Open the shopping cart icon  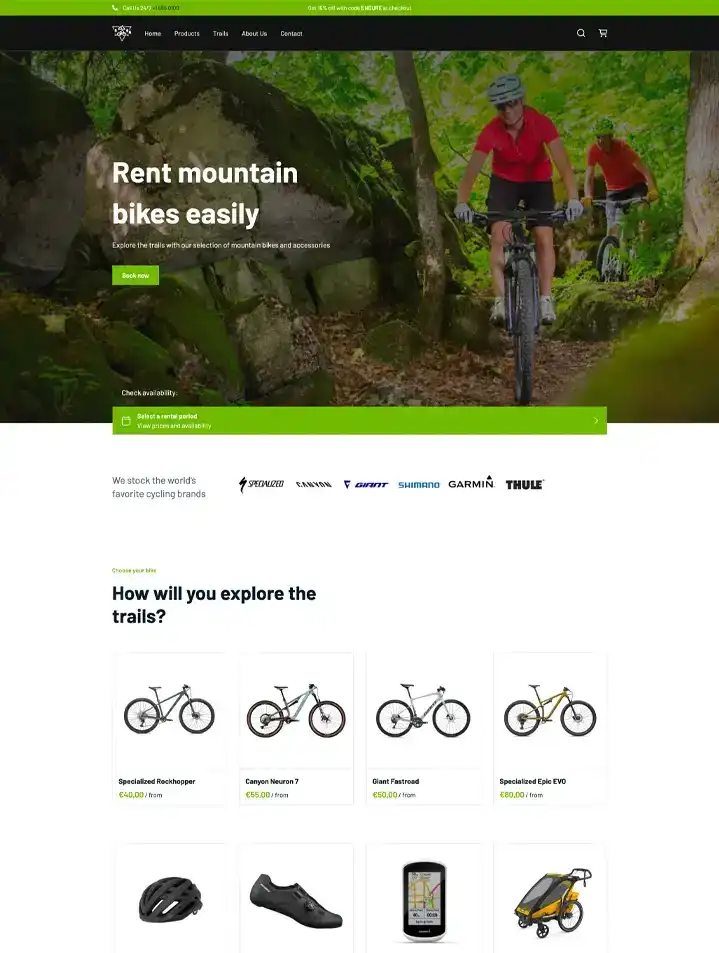tap(603, 33)
